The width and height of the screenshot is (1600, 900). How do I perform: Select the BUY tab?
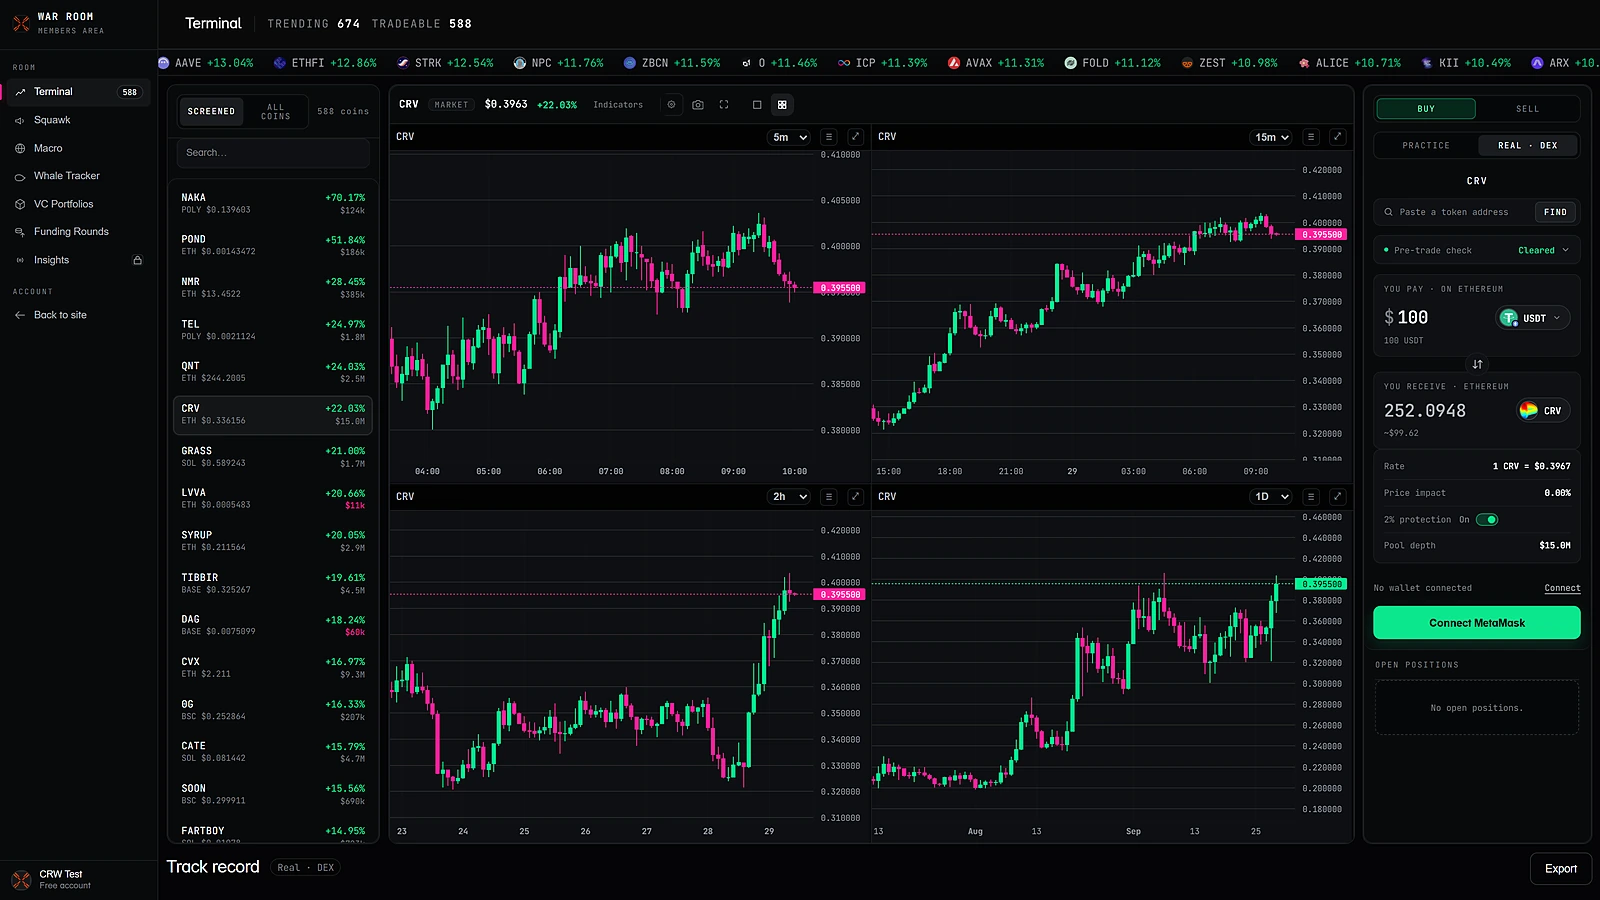click(x=1426, y=109)
